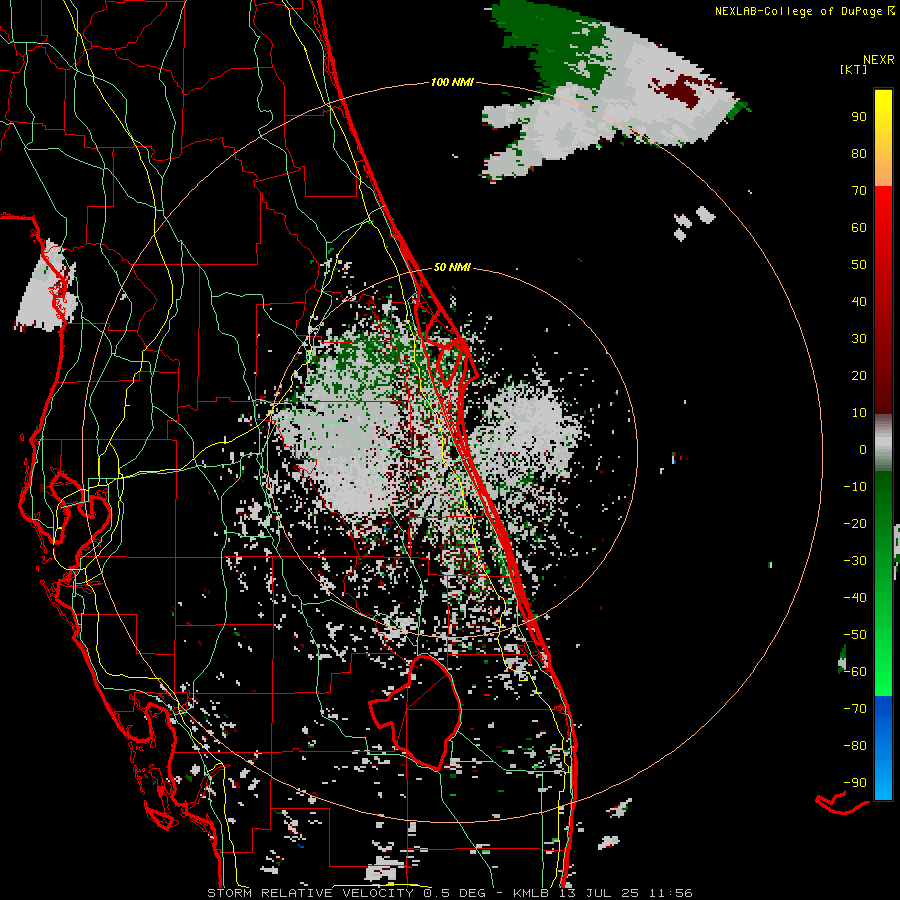Click the -20 value on velocity scale
900x900 pixels.
click(x=855, y=523)
